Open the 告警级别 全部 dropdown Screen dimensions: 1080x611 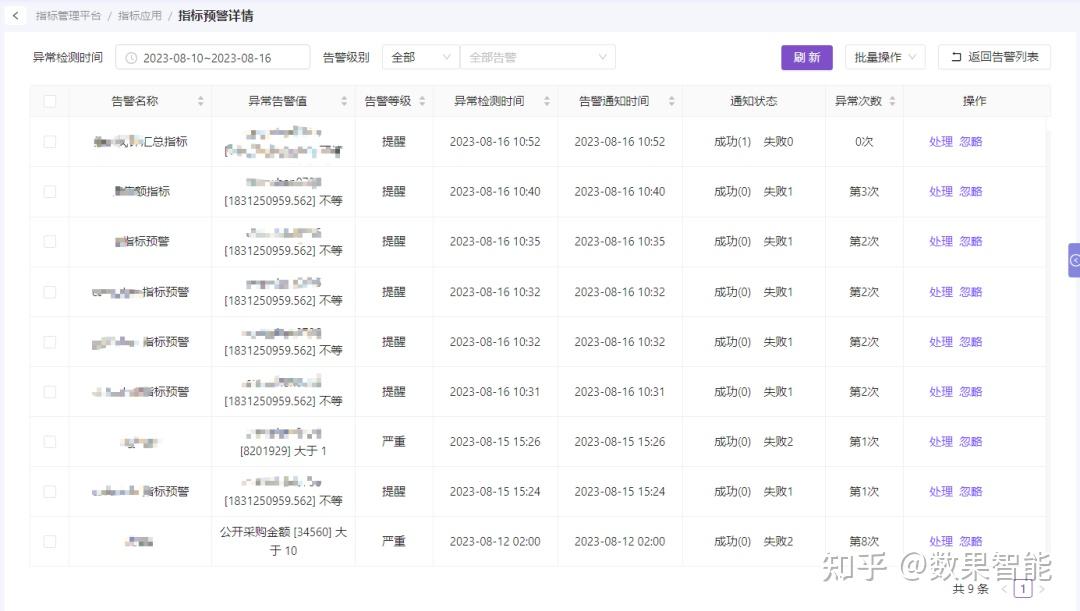pos(420,57)
